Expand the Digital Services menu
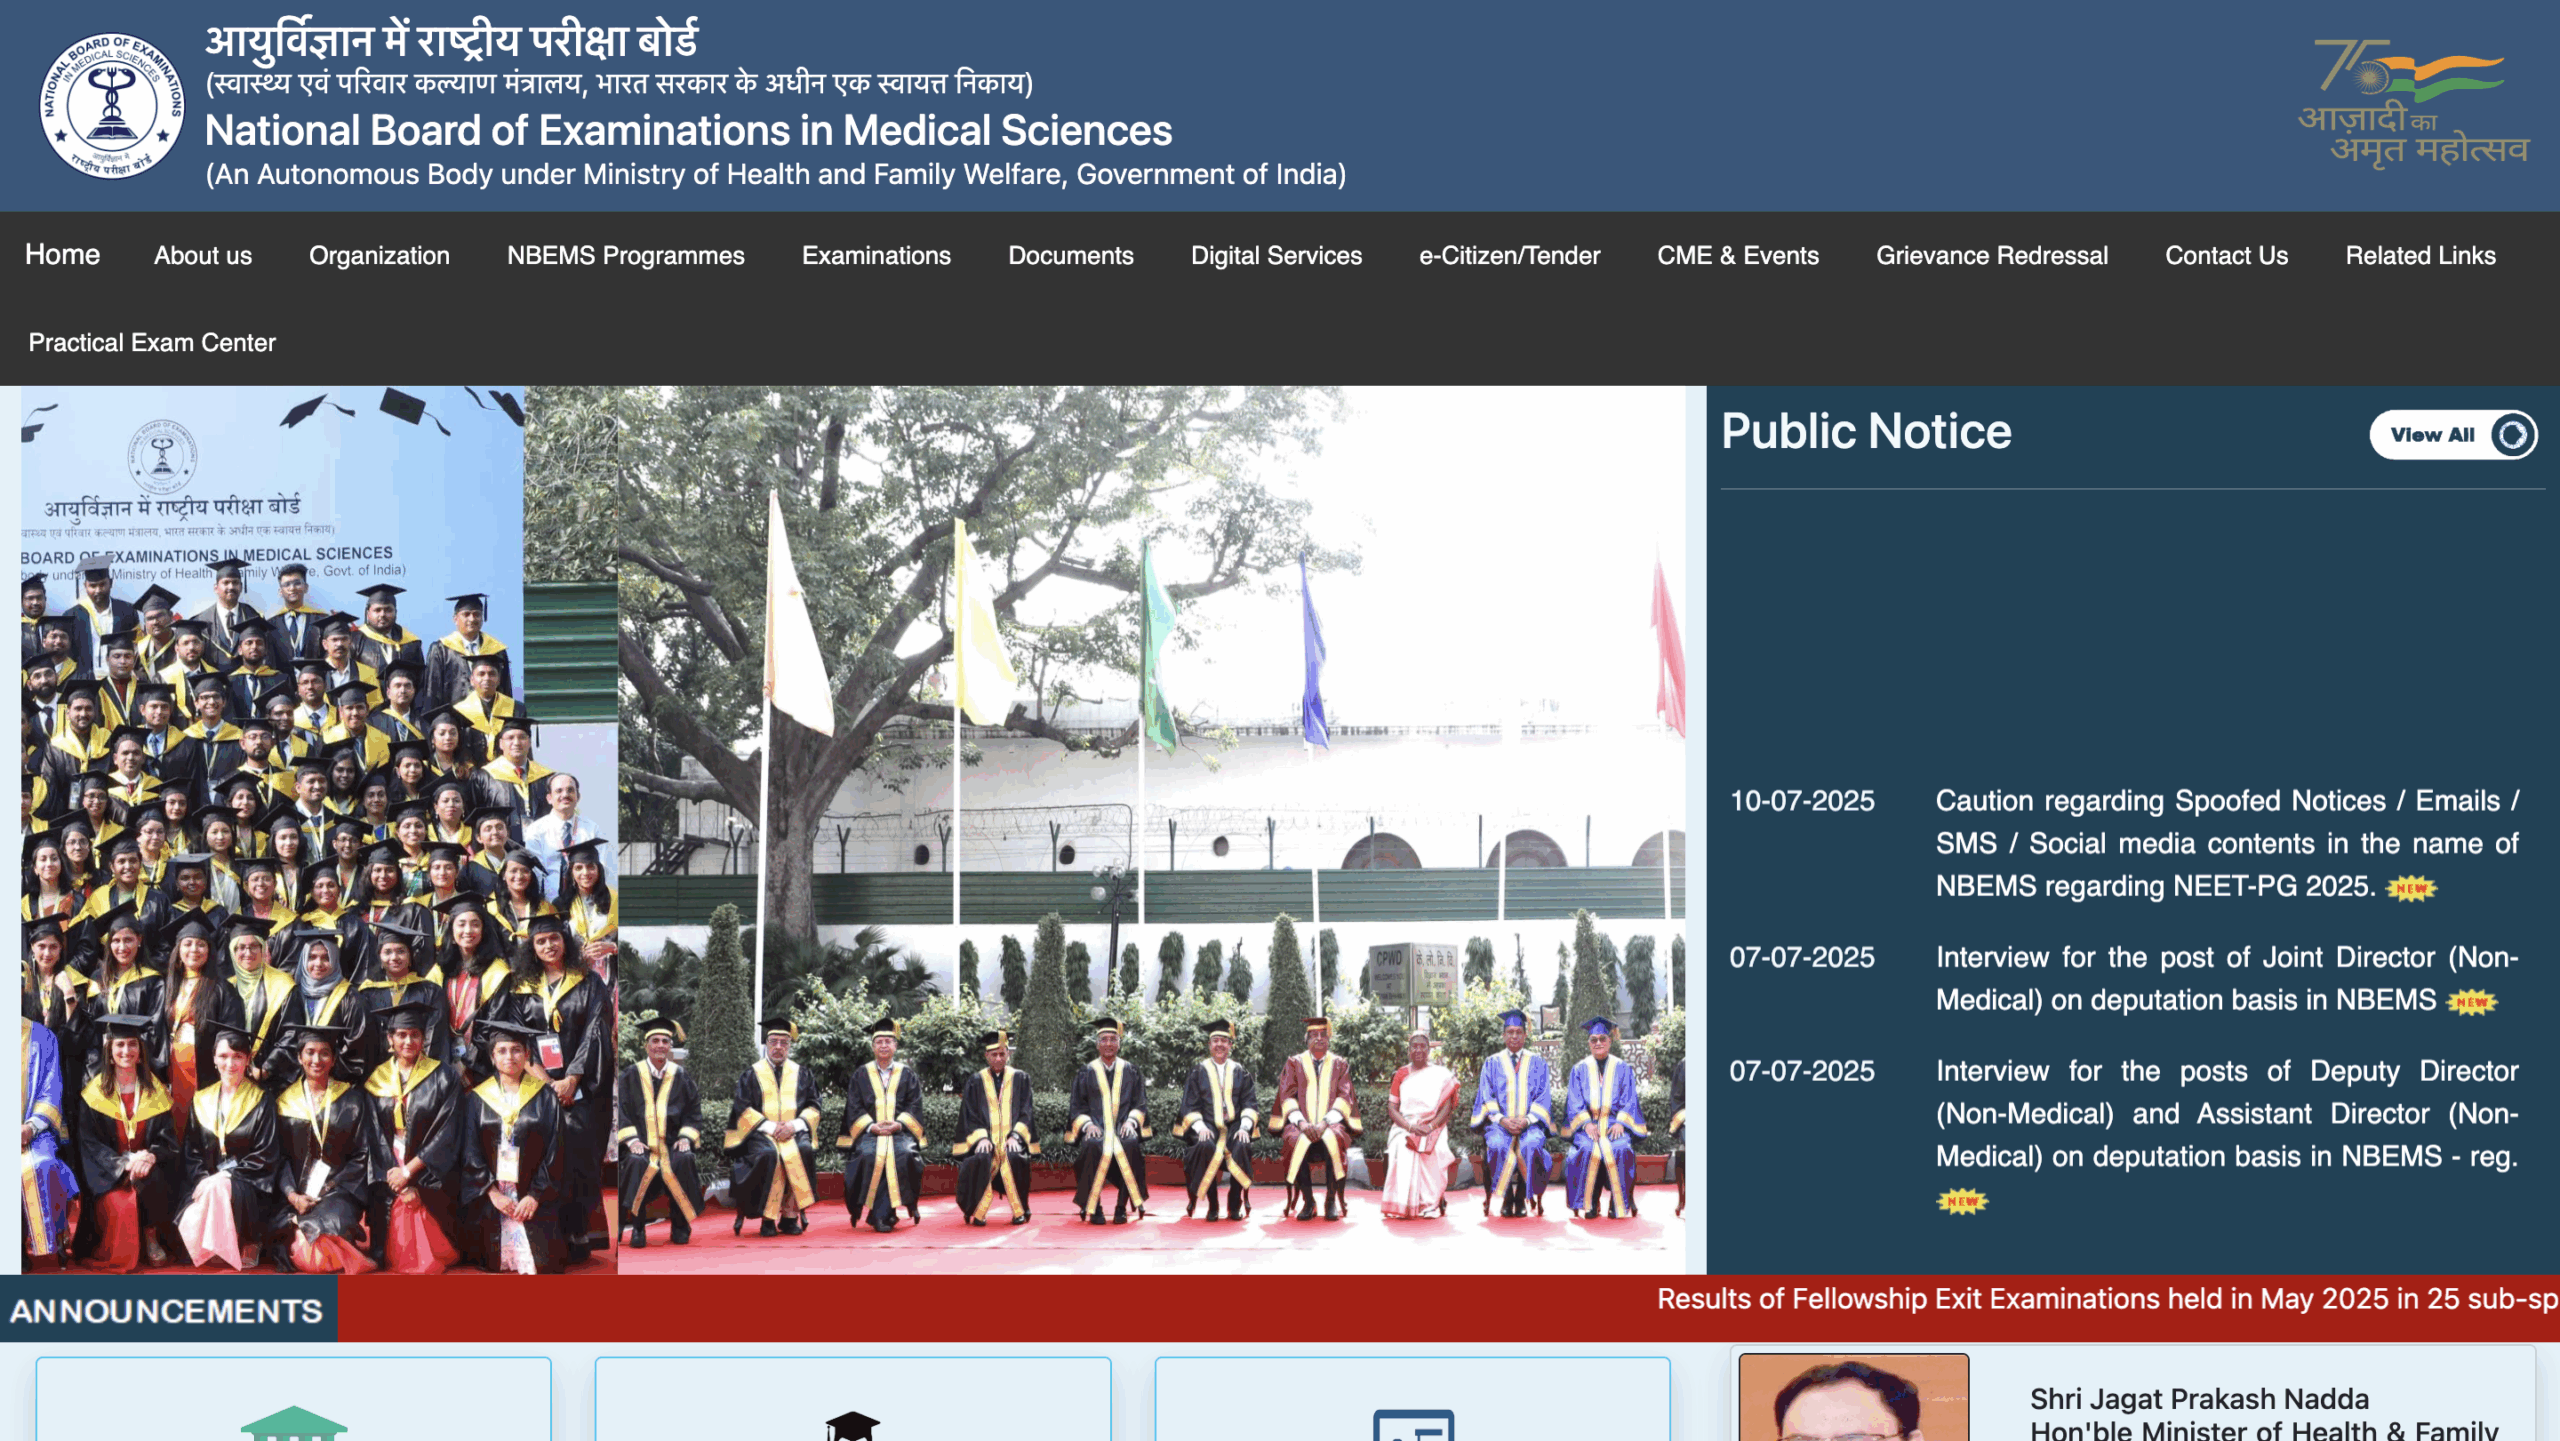Viewport: 2560px width, 1441px height. (x=1276, y=256)
